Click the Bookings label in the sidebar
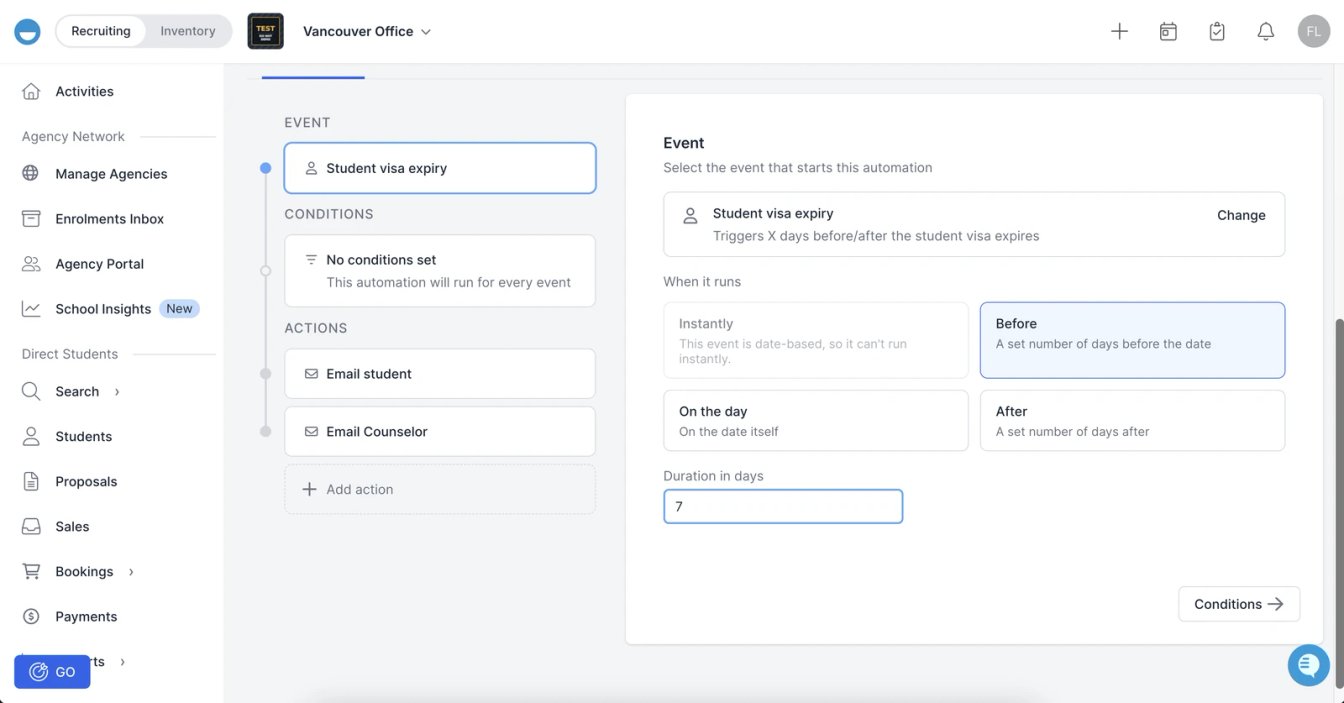1344x703 pixels. tap(84, 571)
